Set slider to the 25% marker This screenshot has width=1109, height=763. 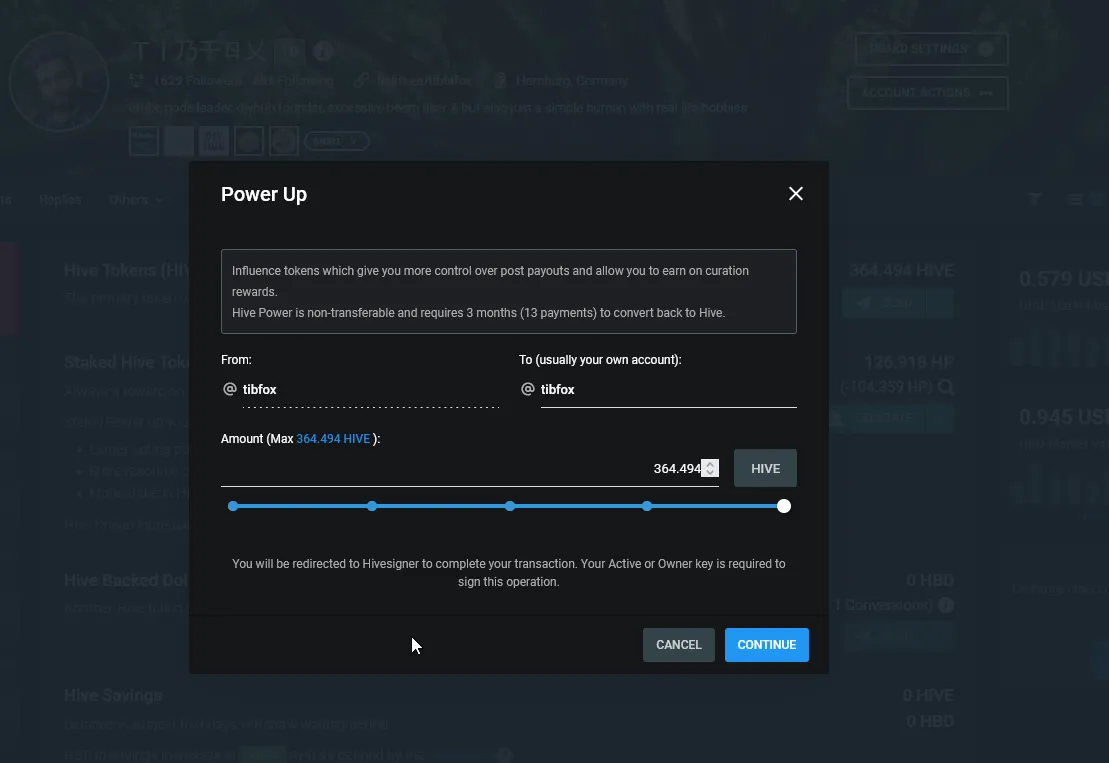click(372, 506)
